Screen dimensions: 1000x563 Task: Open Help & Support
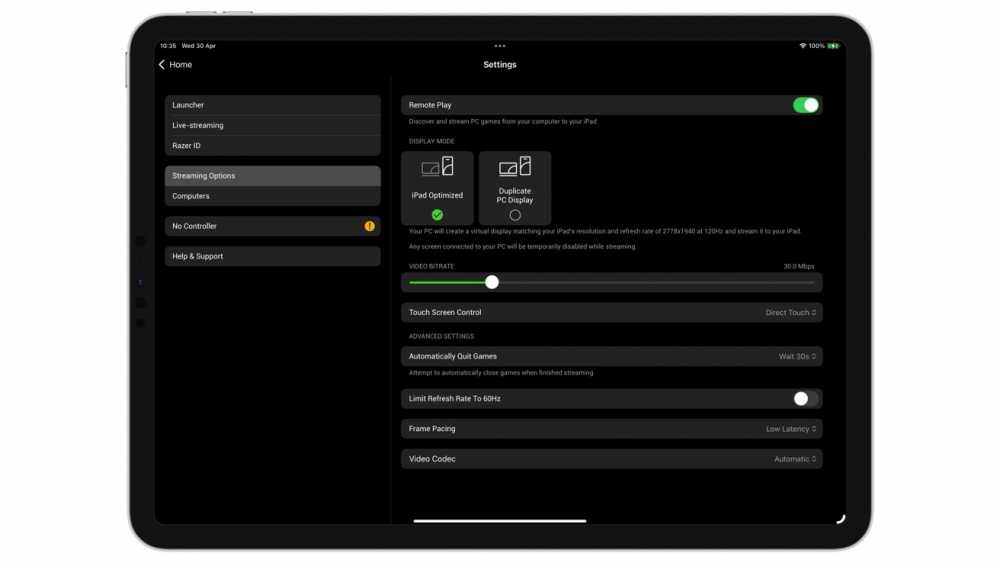272,256
